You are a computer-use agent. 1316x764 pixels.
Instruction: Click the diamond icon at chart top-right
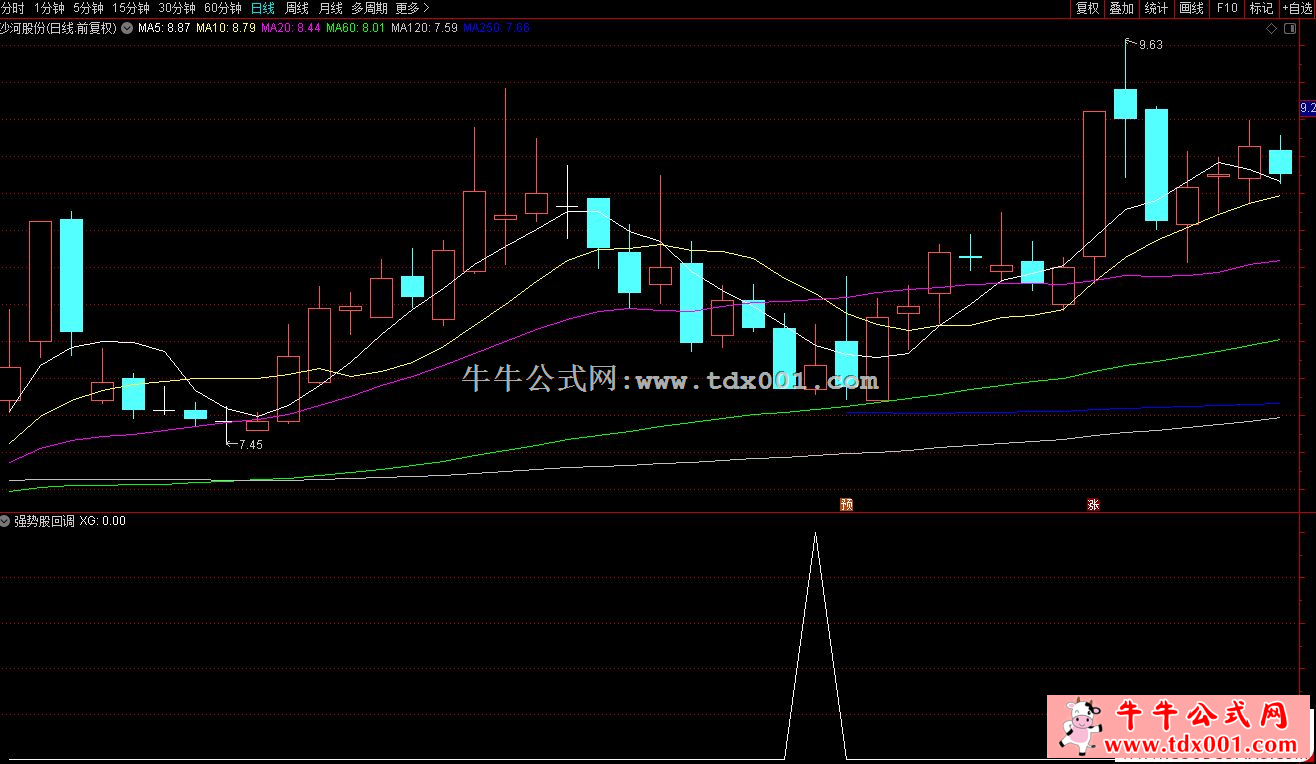1271,28
